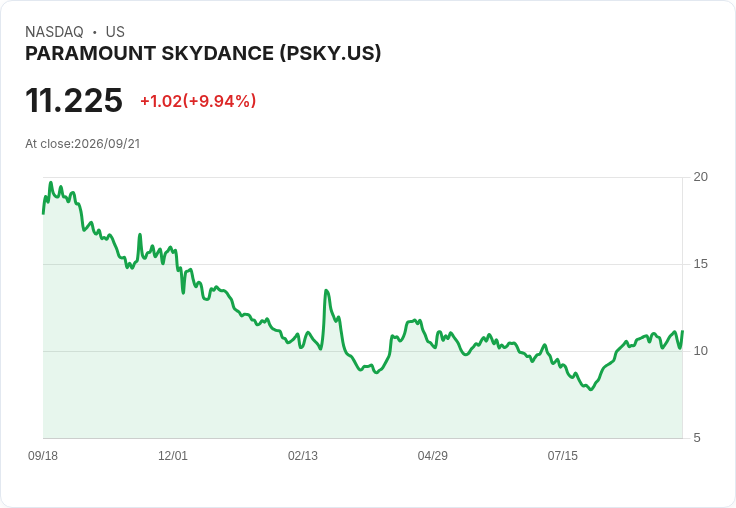736x508 pixels.
Task: Click the 07/15 date axis label
Action: point(562,456)
